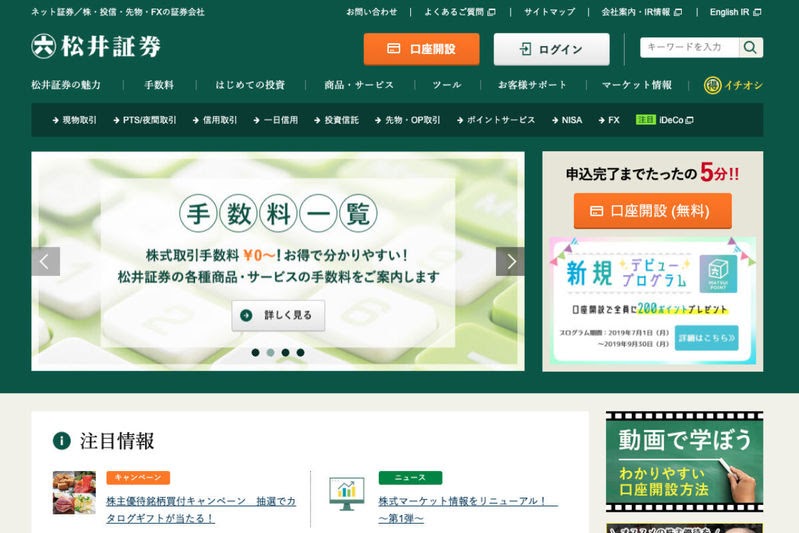Image resolution: width=799 pixels, height=533 pixels.
Task: Click the orange 口座開設 header button
Action: click(421, 49)
